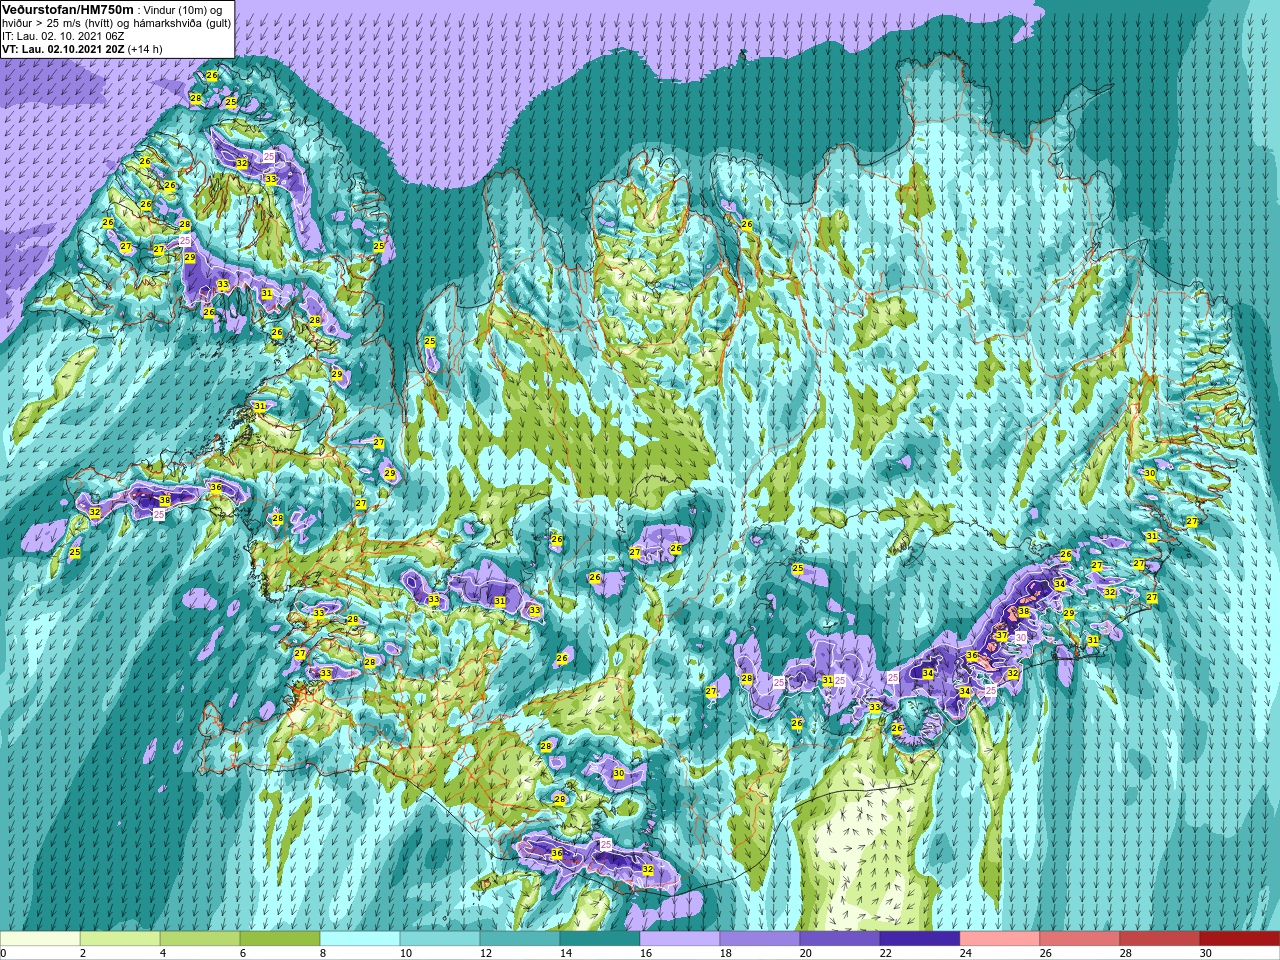Click the dark teal 14–16 m/s legend swatch
The width and height of the screenshot is (1280, 960).
coord(600,939)
